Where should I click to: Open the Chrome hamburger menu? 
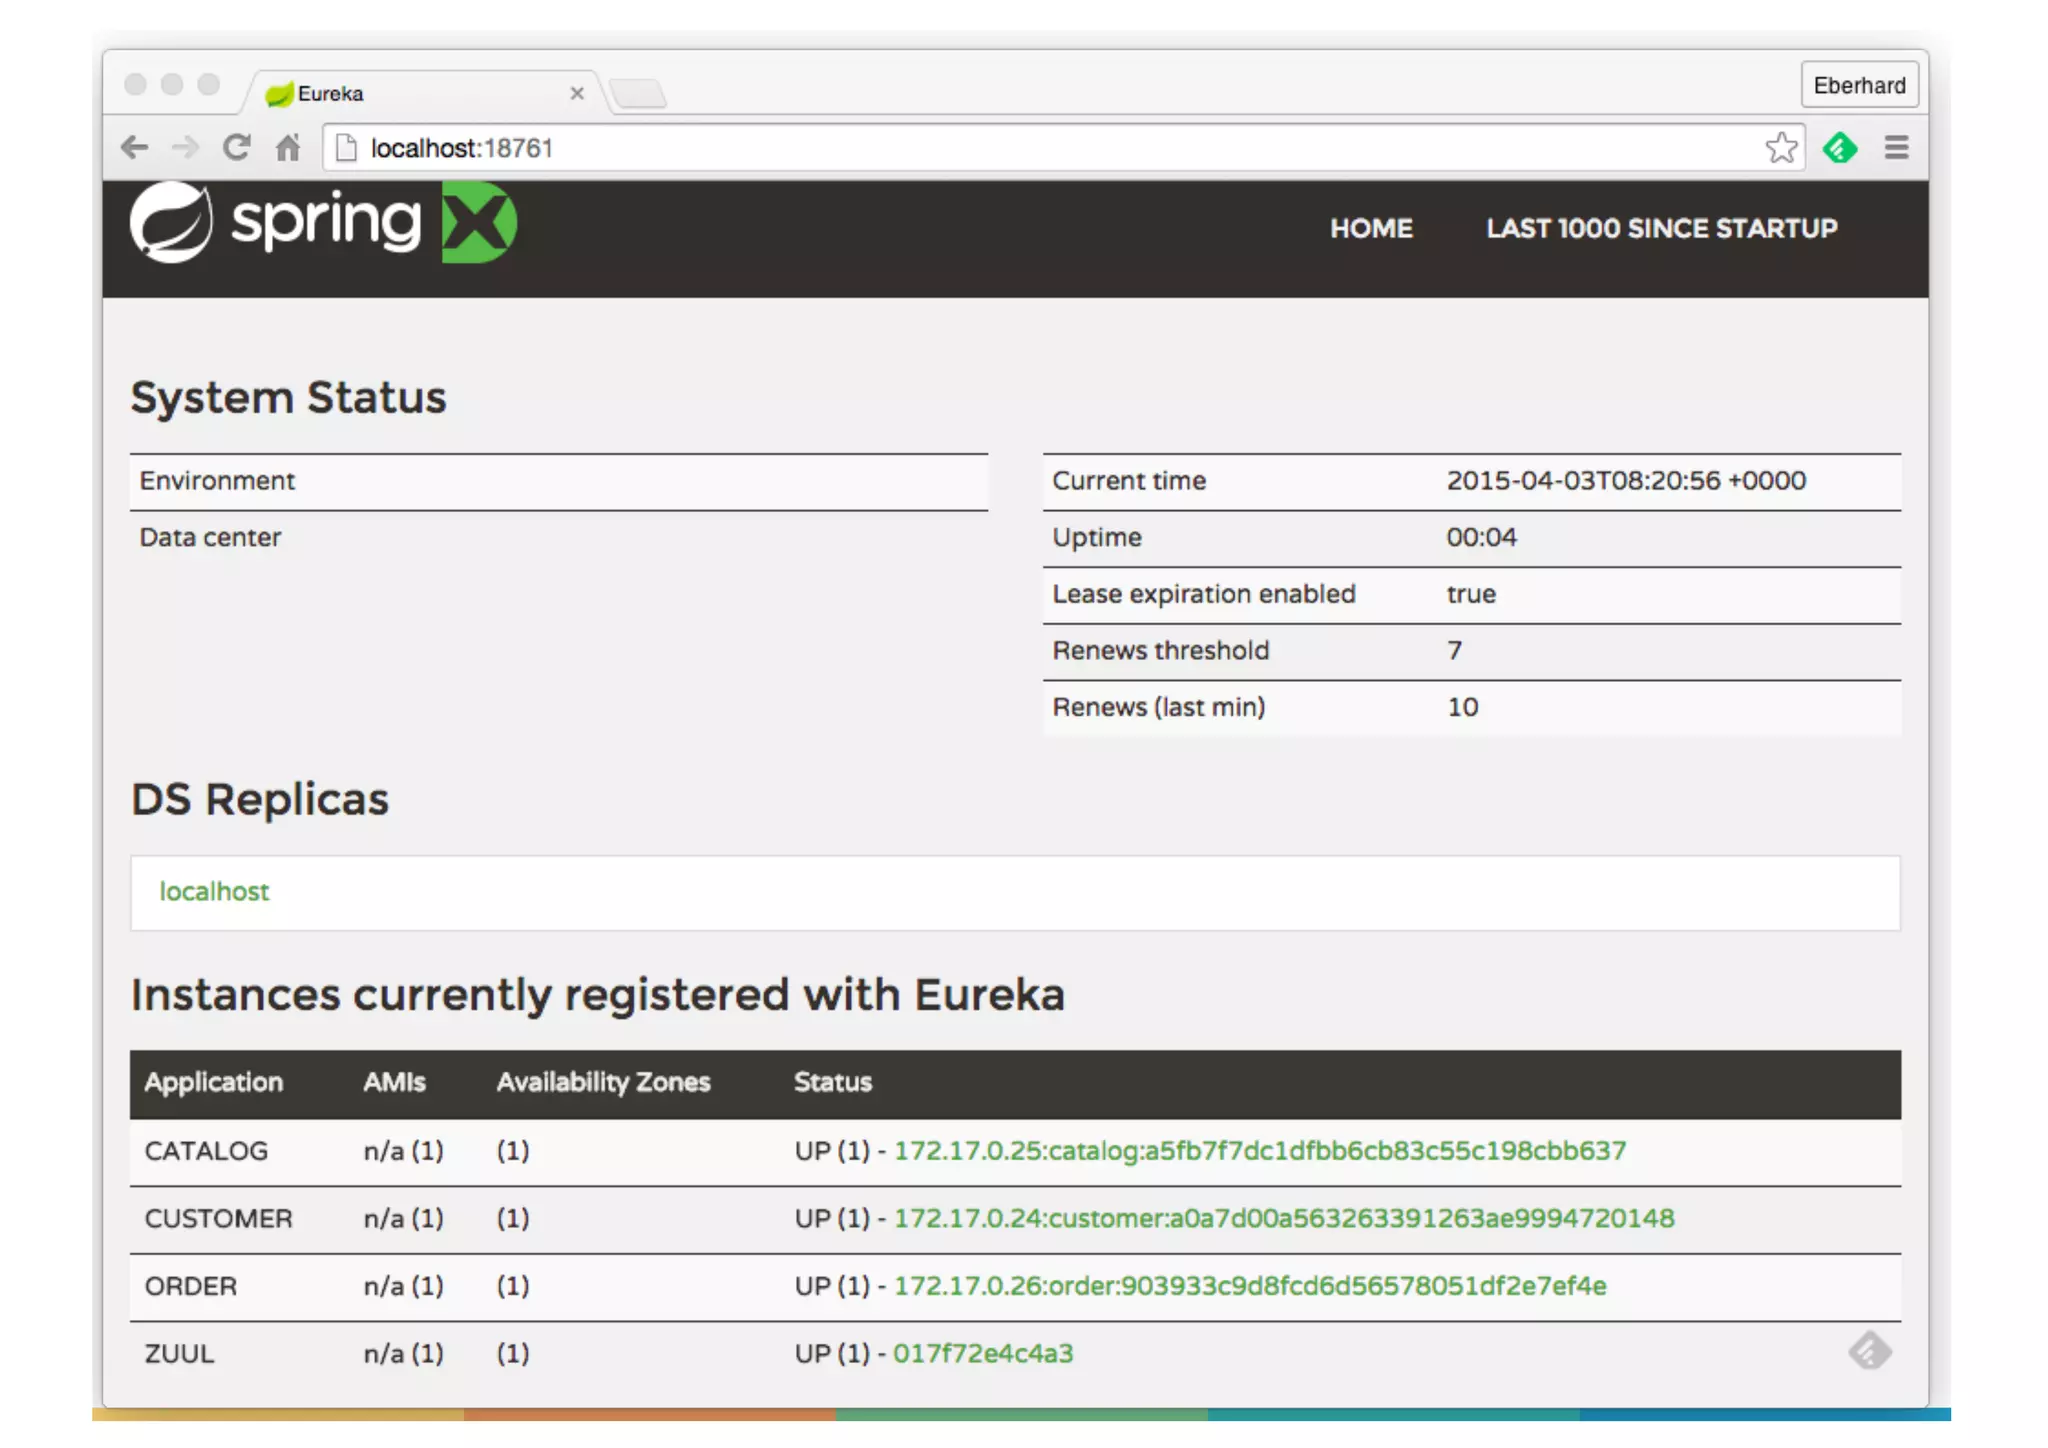(1896, 147)
